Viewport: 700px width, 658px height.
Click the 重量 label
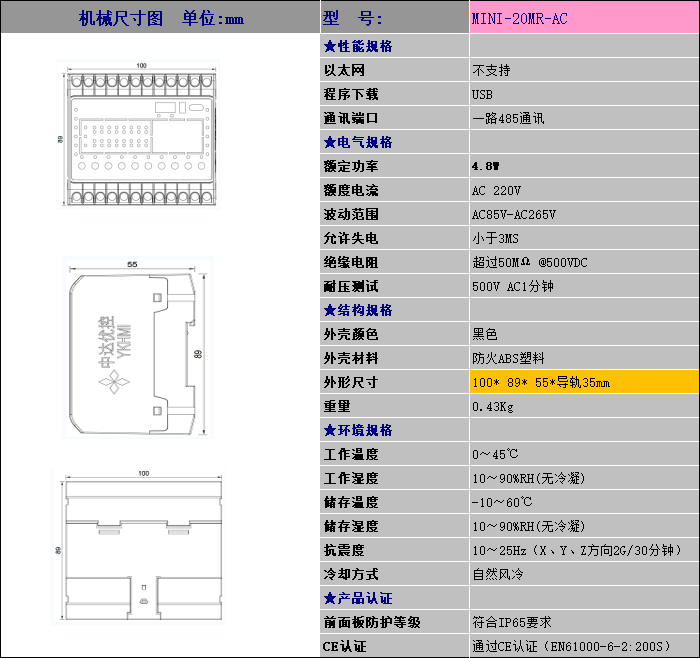(x=337, y=406)
